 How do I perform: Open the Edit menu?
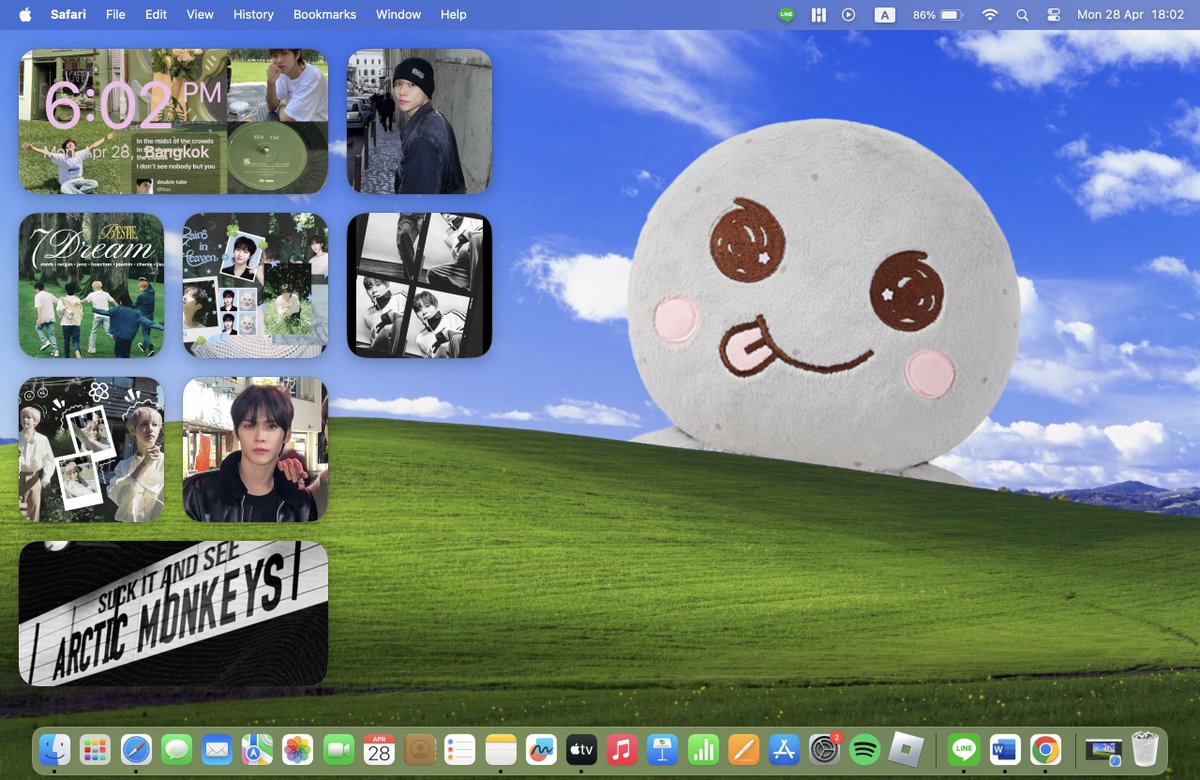[156, 15]
